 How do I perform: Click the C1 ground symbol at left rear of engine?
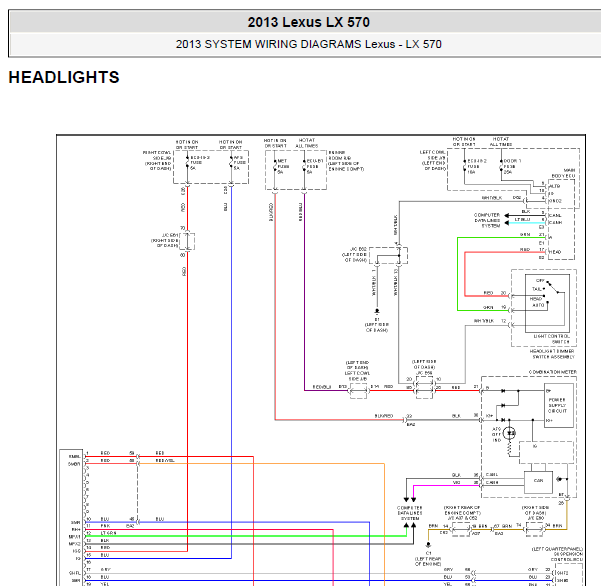tap(428, 544)
